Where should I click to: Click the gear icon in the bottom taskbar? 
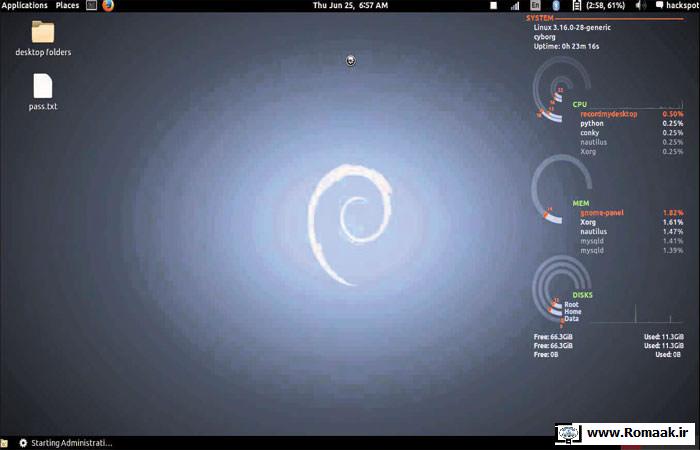[x=23, y=443]
